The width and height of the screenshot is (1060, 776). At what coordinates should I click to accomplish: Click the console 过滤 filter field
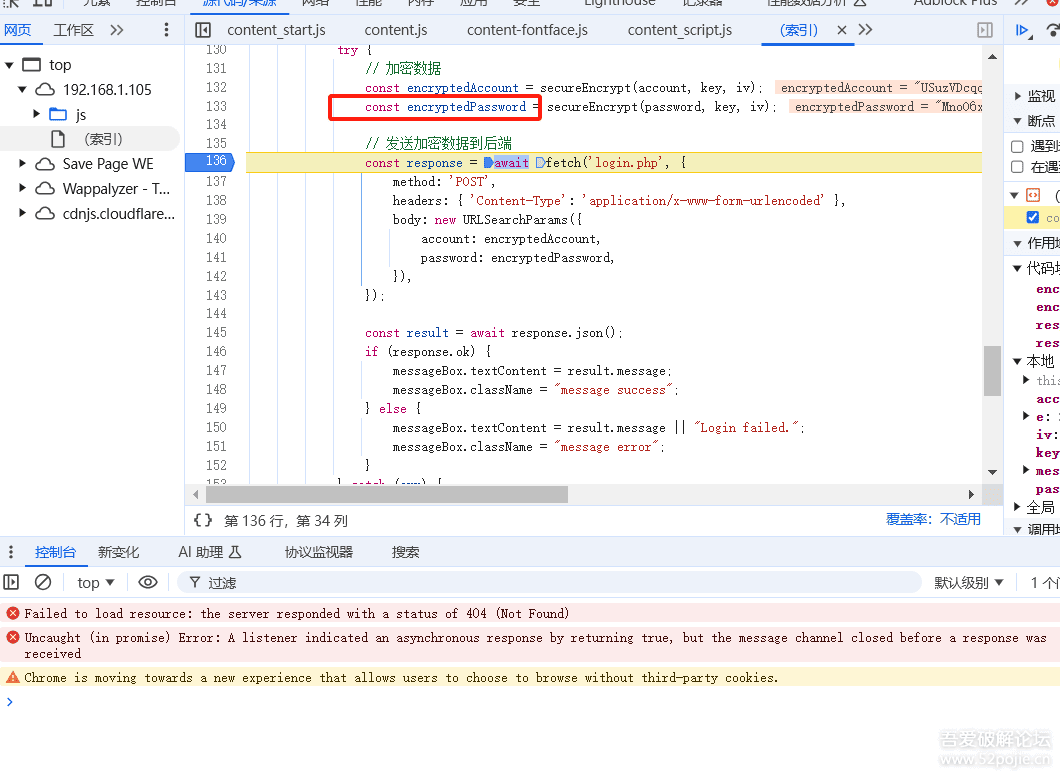[549, 582]
